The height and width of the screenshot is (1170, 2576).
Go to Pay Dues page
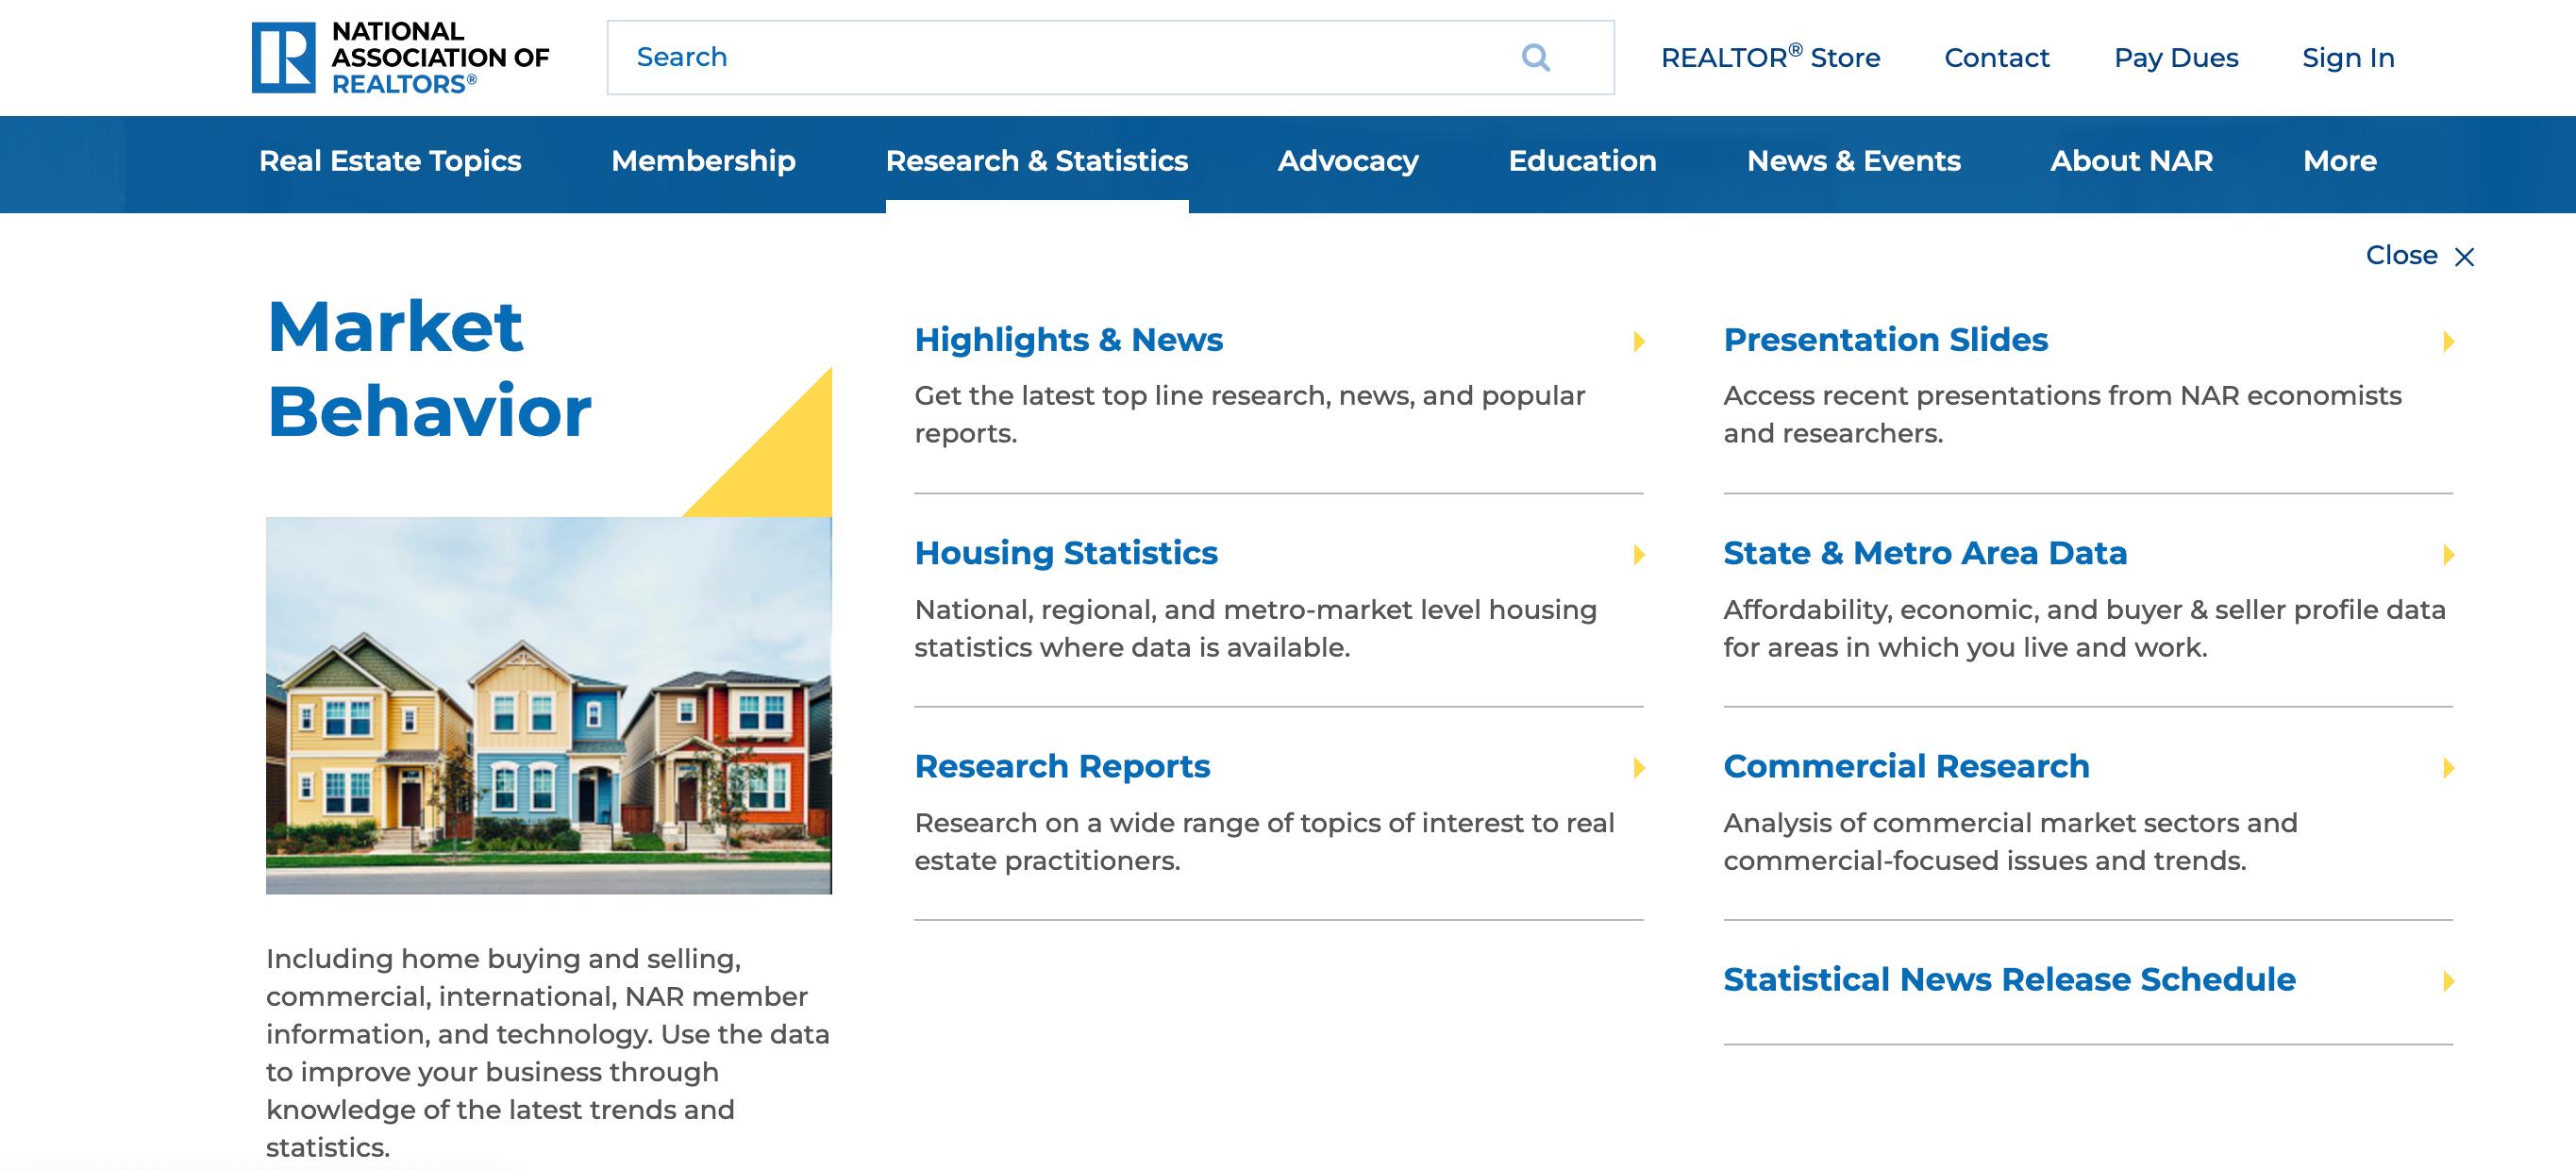click(2176, 58)
